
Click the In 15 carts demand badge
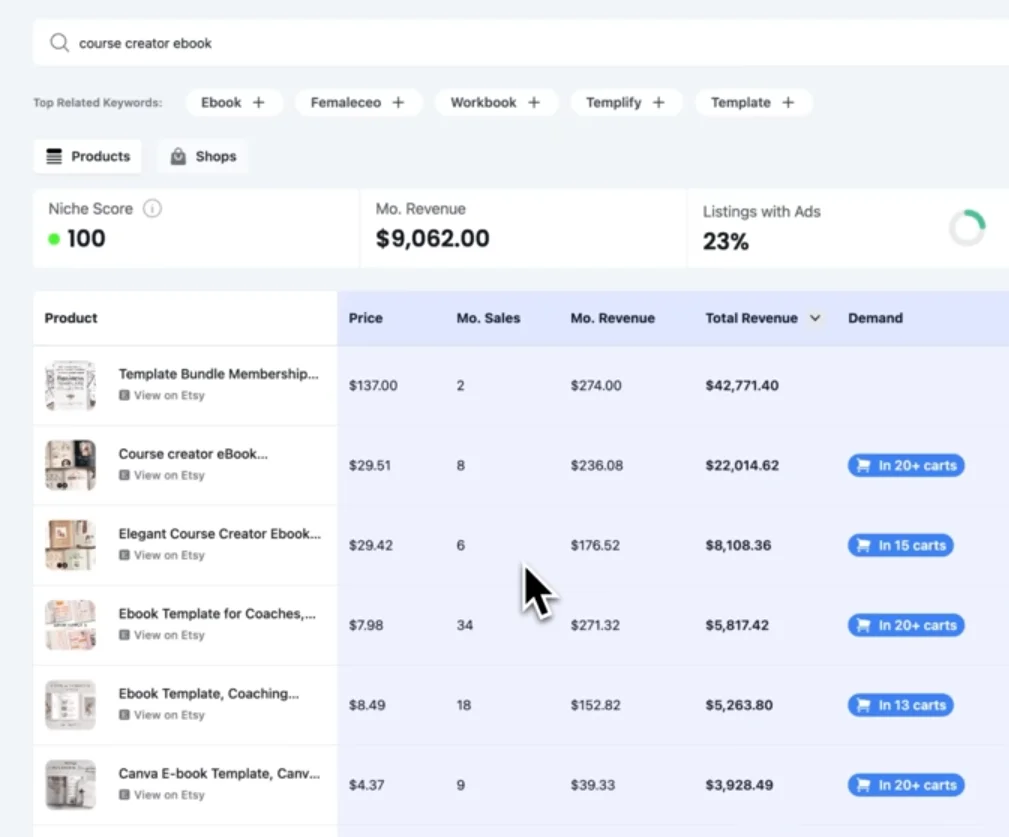coord(901,545)
